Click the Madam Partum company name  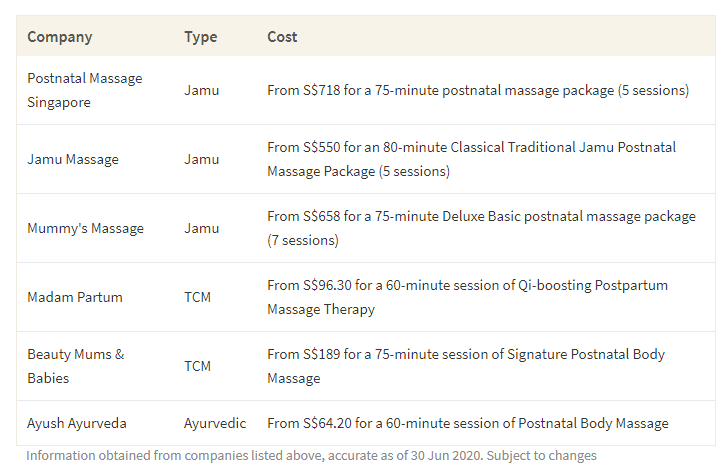[75, 297]
